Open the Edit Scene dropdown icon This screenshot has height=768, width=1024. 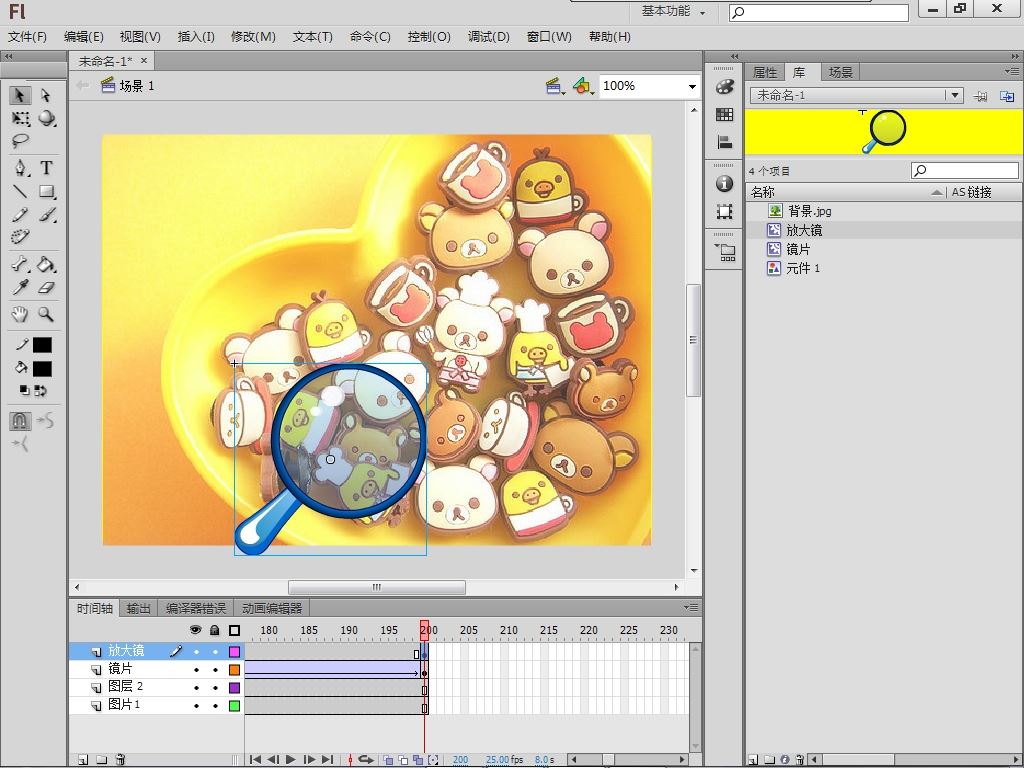554,86
